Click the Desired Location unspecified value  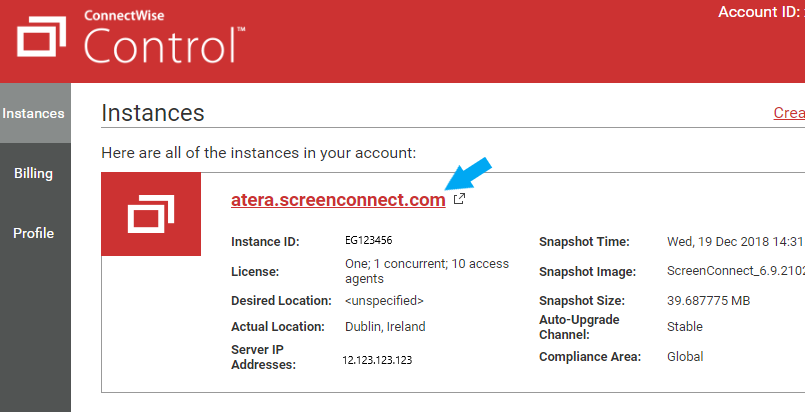point(384,300)
